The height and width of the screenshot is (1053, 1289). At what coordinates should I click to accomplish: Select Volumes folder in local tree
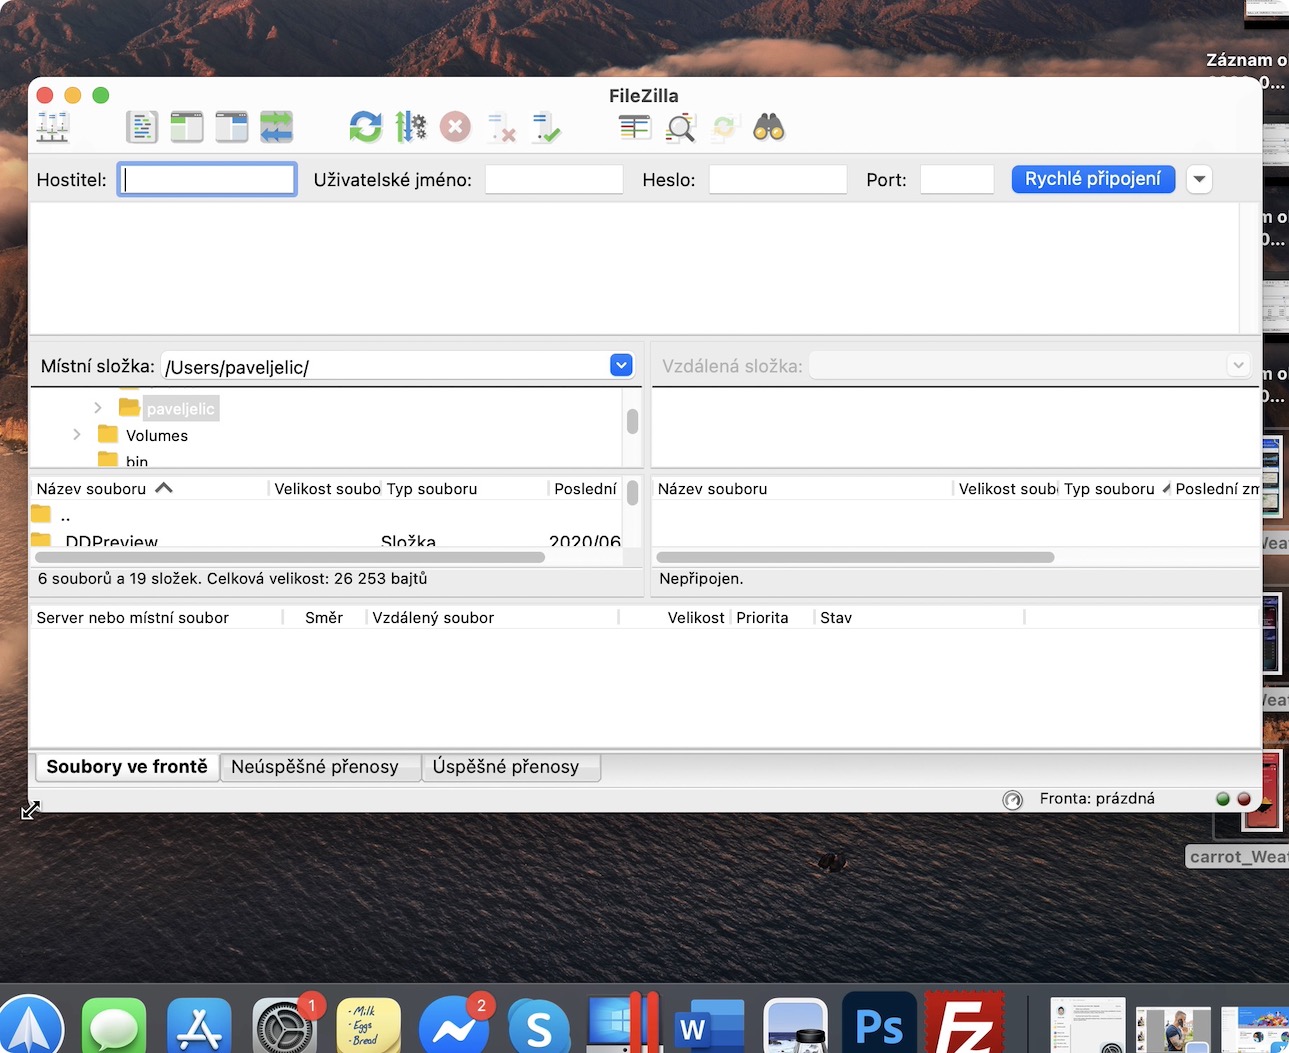[x=156, y=436]
